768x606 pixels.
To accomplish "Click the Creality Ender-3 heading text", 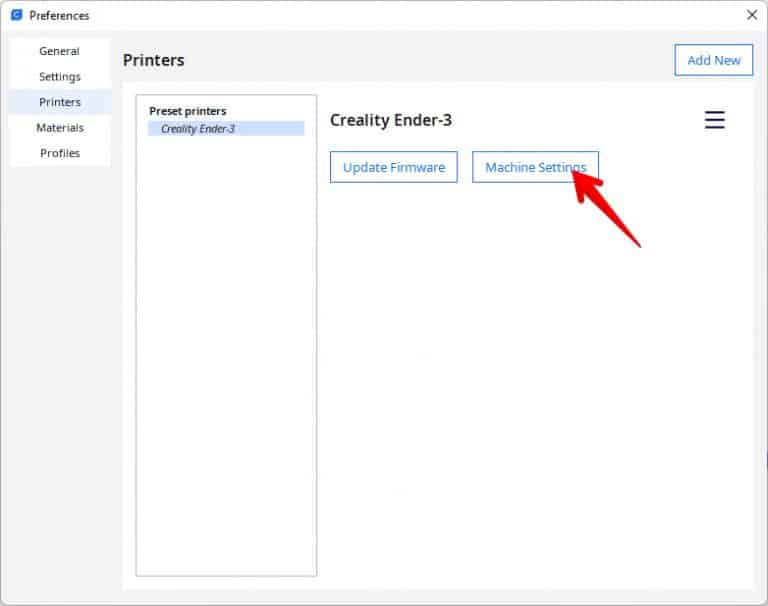I will [391, 120].
